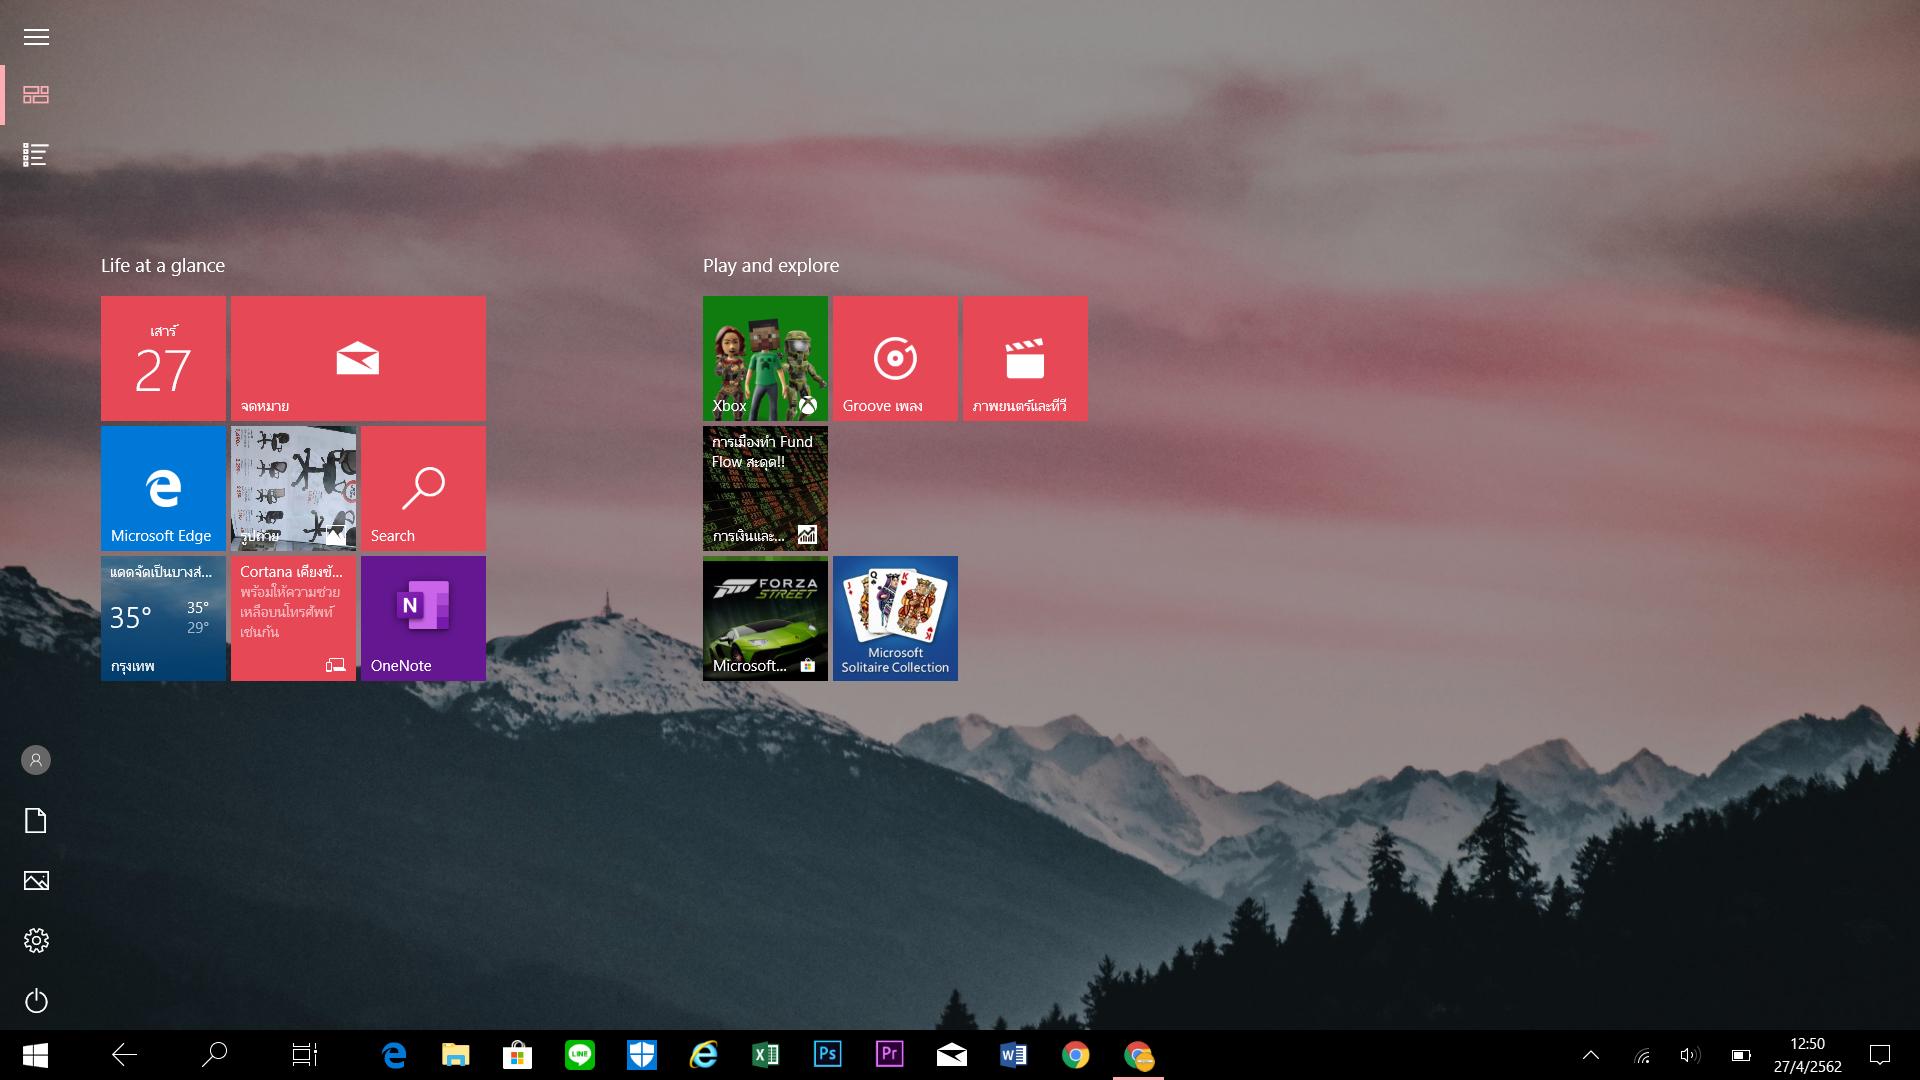
Task: Launch the Microsoft Edge tile
Action: click(x=163, y=488)
